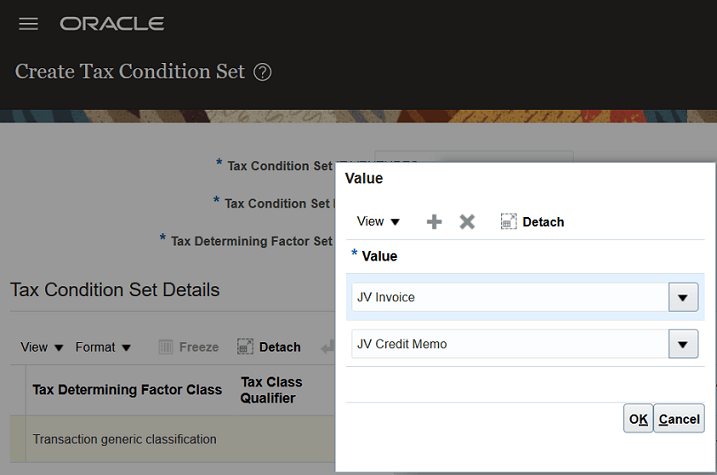Image resolution: width=717 pixels, height=475 pixels.
Task: Add a new value row with plus icon
Action: [x=434, y=221]
